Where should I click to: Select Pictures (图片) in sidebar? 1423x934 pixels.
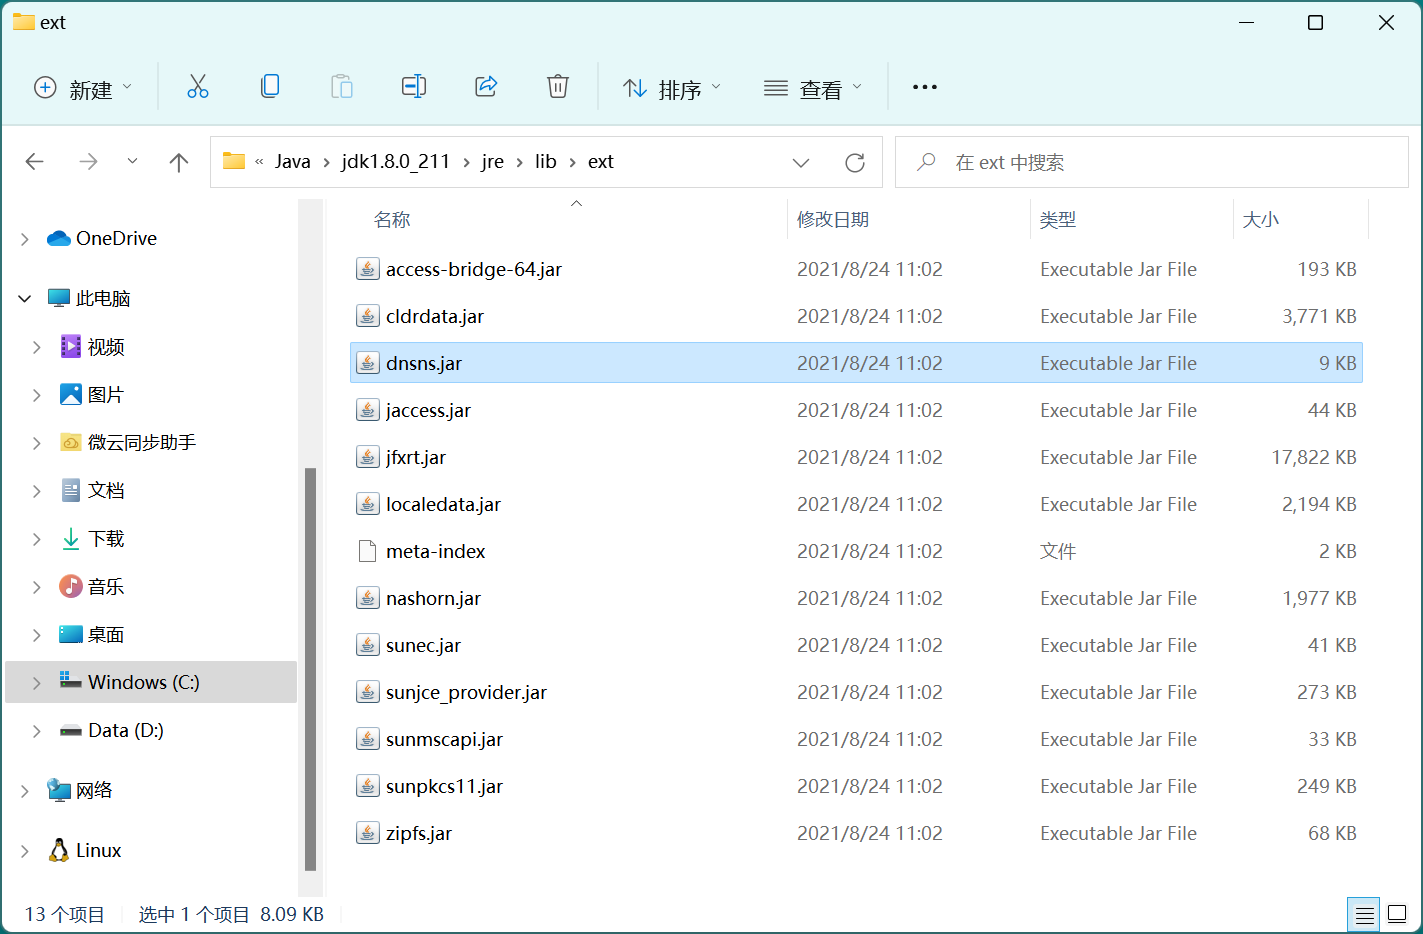click(106, 395)
